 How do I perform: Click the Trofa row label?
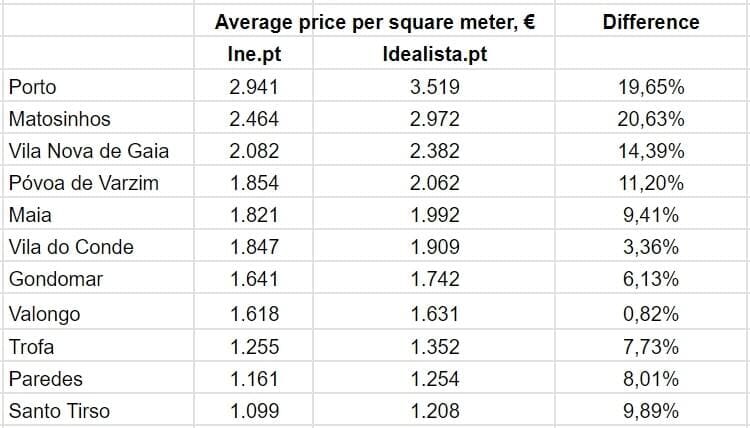pos(31,347)
